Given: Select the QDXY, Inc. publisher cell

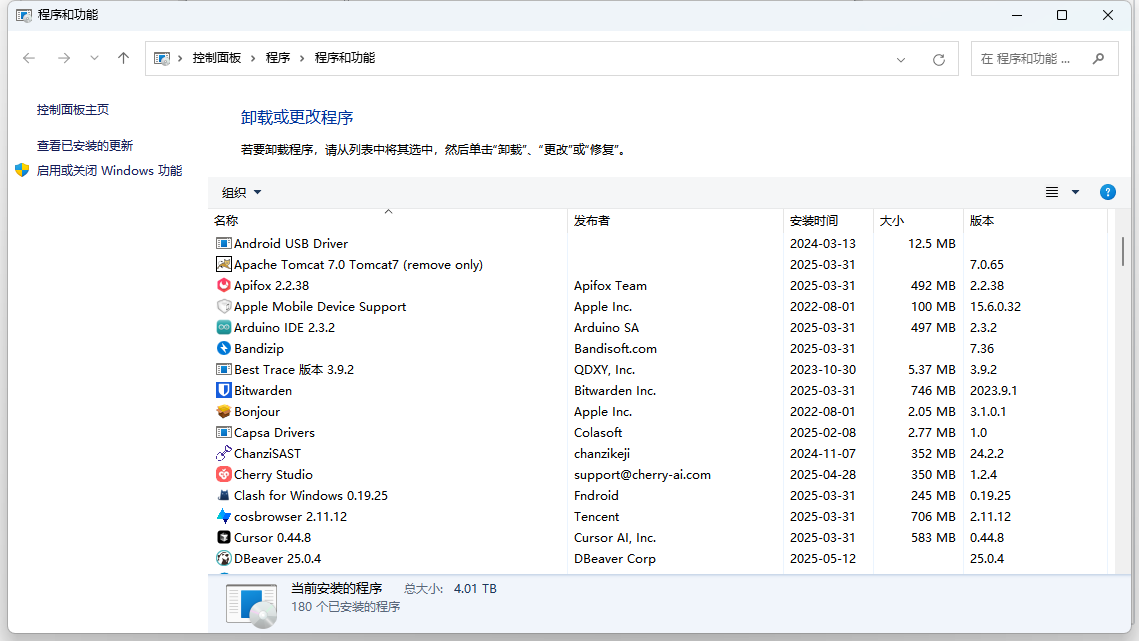Looking at the screenshot, I should pyautogui.click(x=604, y=370).
